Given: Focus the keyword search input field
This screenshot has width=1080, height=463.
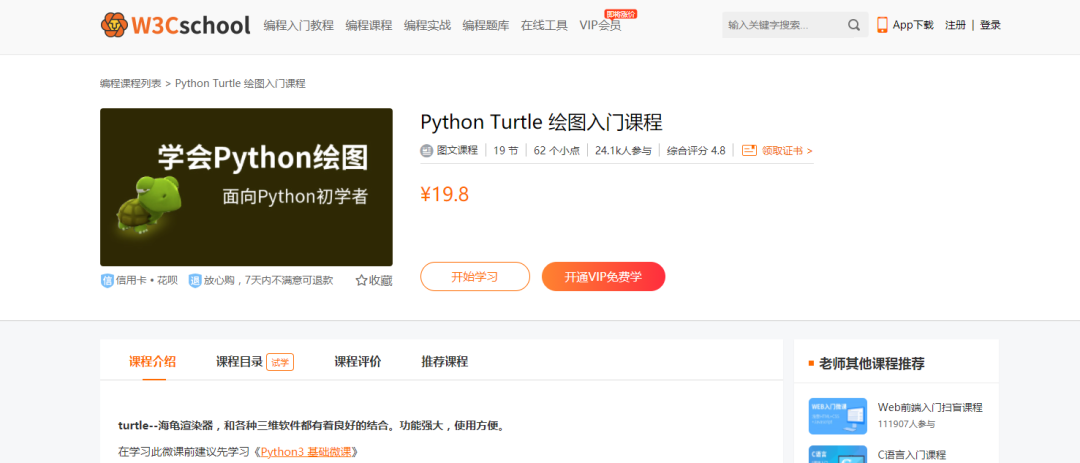Looking at the screenshot, I should (785, 25).
